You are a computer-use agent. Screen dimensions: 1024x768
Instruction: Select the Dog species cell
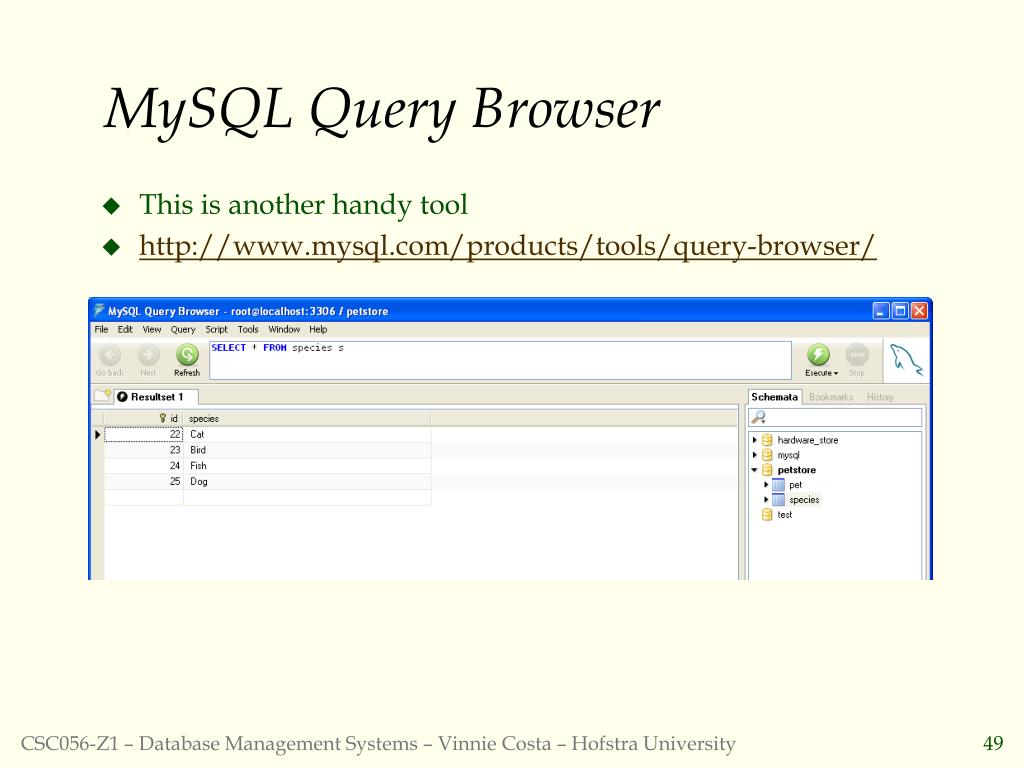tap(307, 481)
